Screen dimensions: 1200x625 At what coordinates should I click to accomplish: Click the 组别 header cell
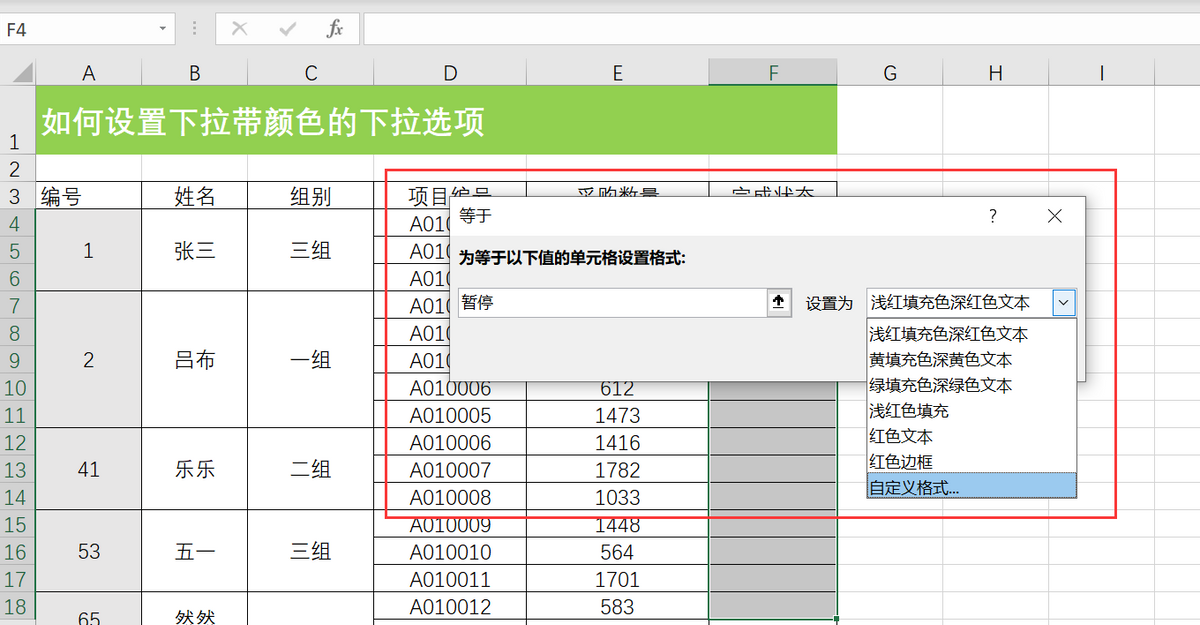pyautogui.click(x=311, y=196)
